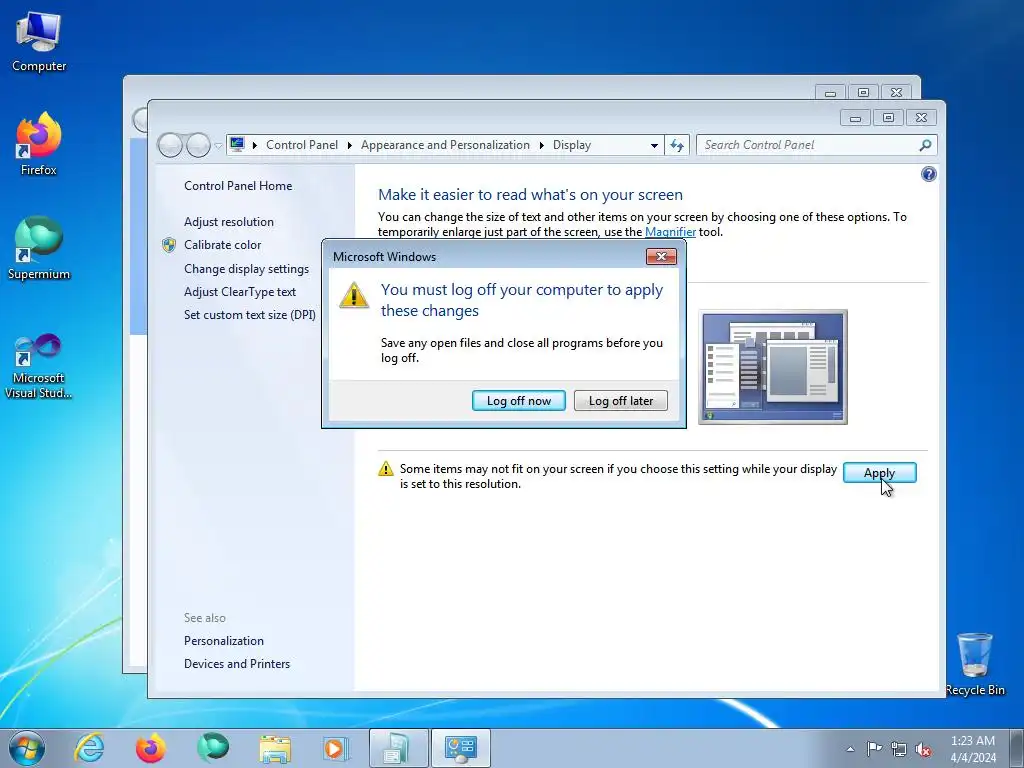Launch Internet Explorer from the taskbar
This screenshot has height=768, width=1024.
click(89, 748)
